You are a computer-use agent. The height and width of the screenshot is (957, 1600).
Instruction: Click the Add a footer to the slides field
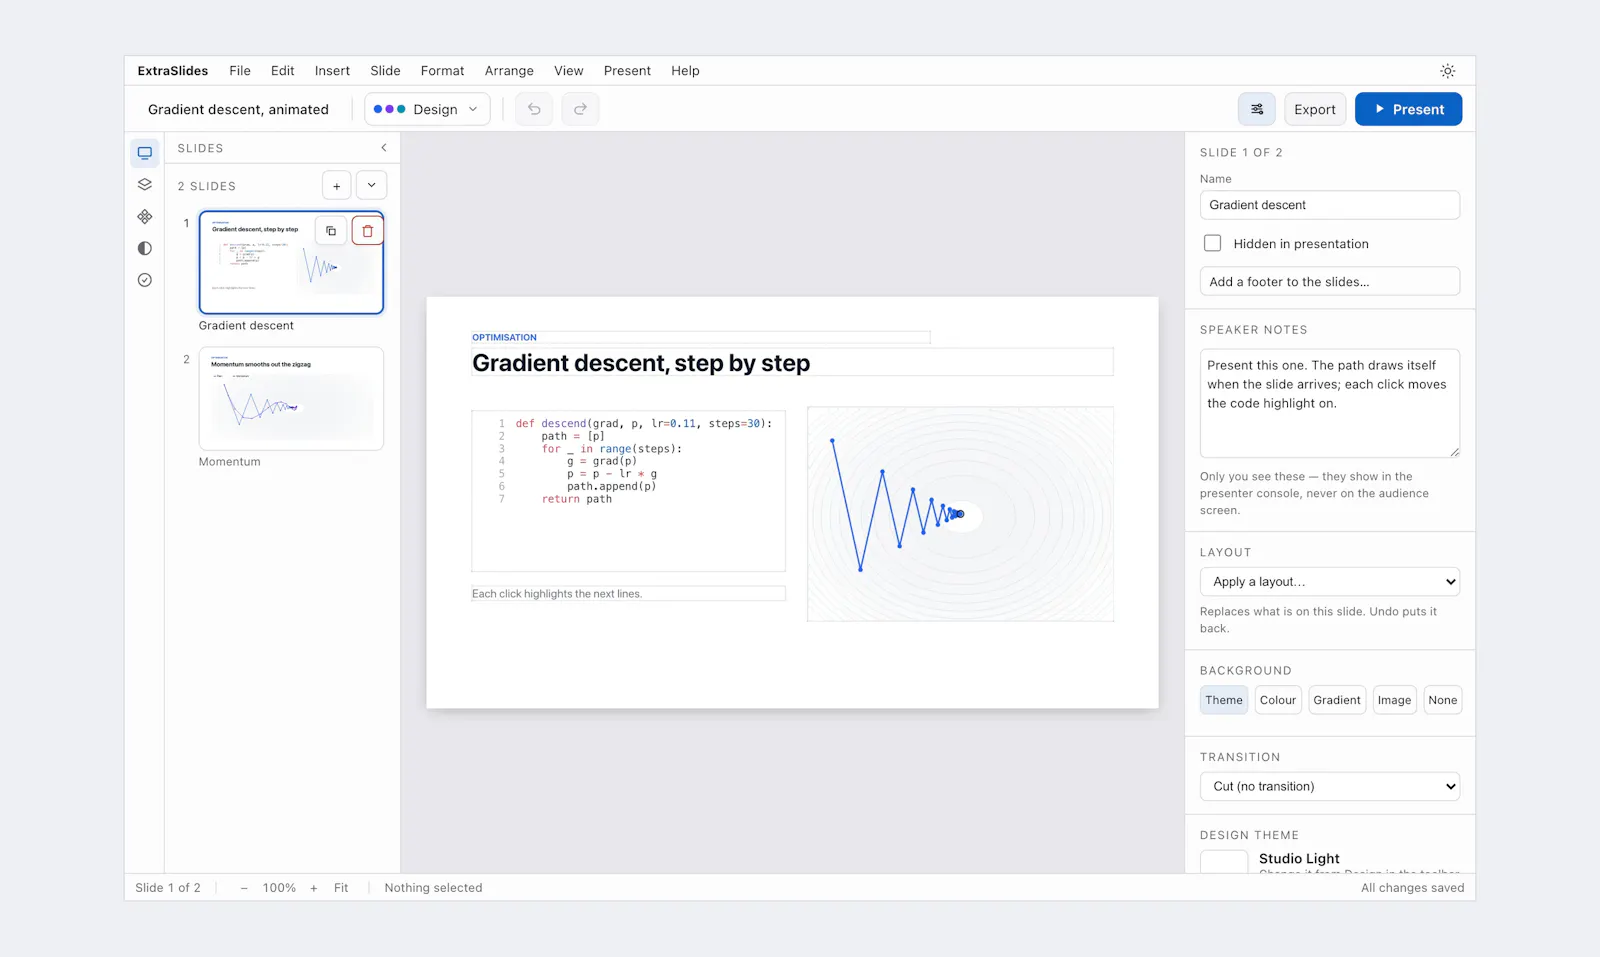1330,282
